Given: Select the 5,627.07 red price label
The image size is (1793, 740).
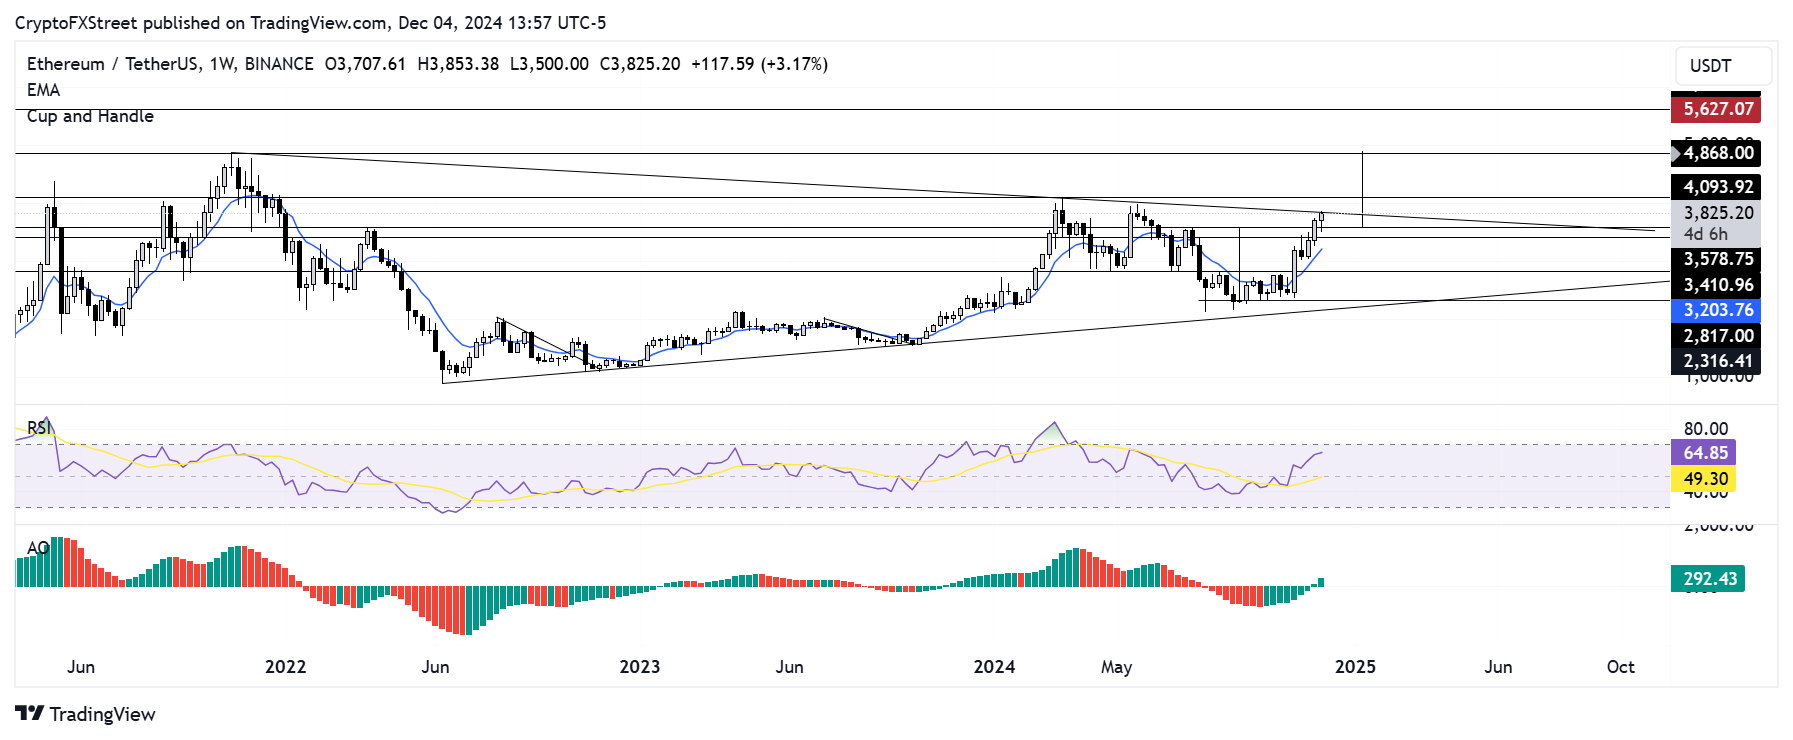Looking at the screenshot, I should coord(1716,109).
